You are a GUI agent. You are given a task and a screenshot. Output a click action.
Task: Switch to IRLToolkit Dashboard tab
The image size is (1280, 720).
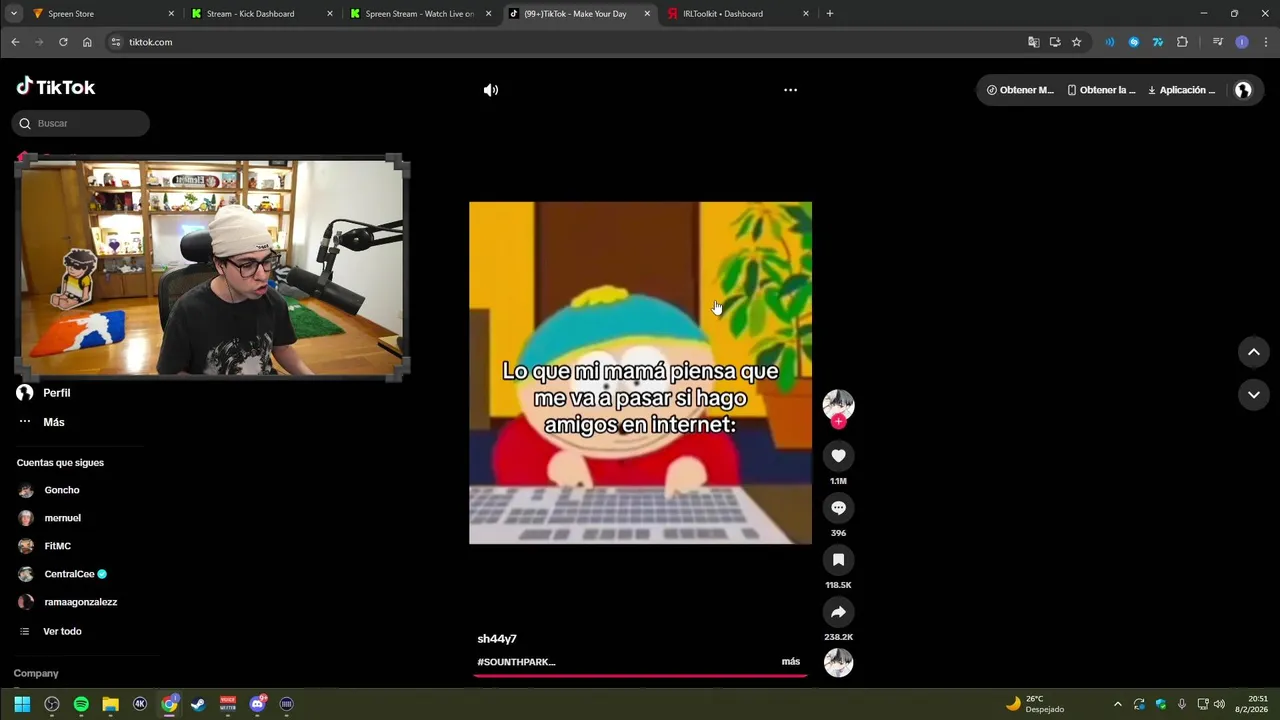(738, 14)
